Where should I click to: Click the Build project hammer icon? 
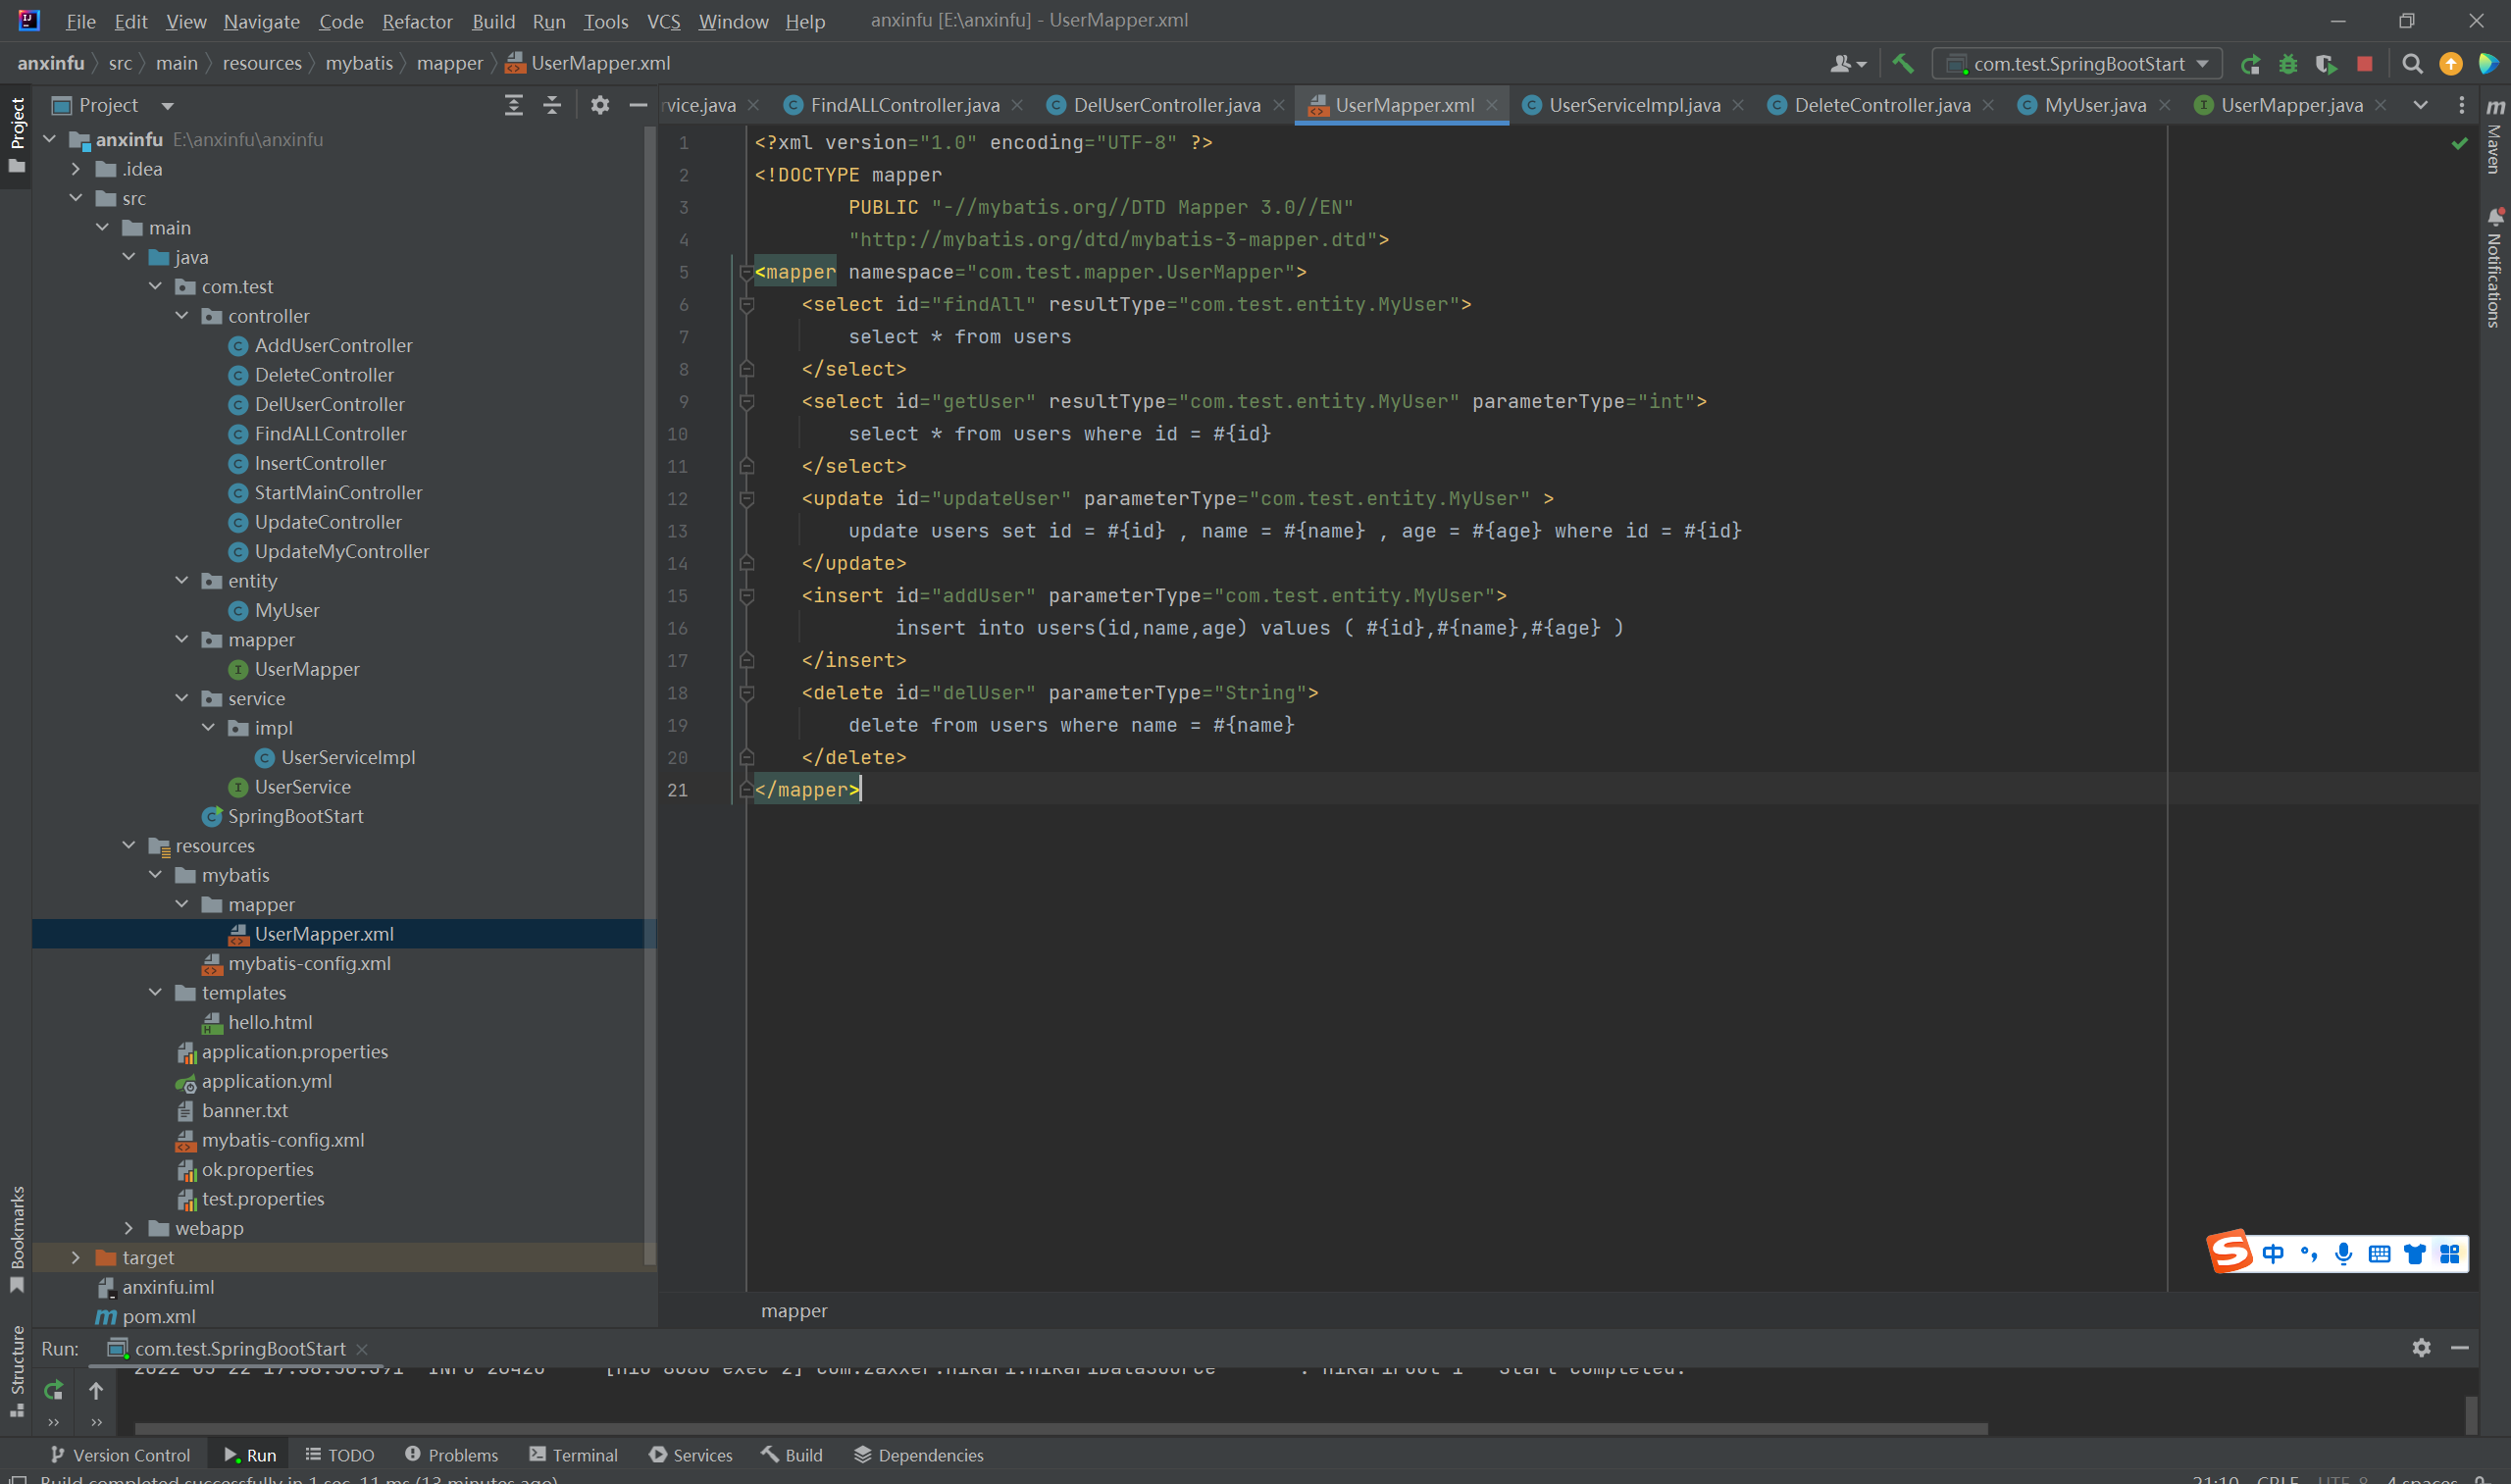tap(1902, 63)
